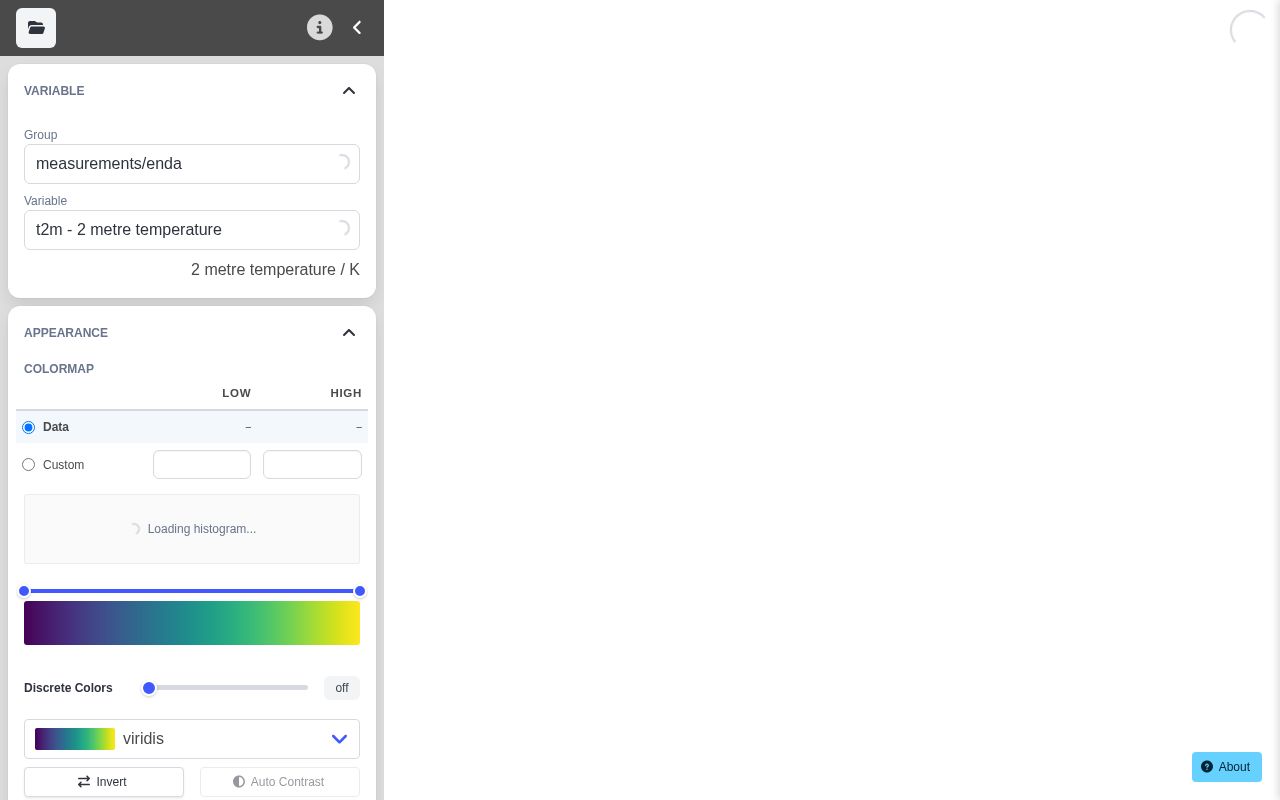Click the 'Discrete Colors' label
This screenshot has height=800, width=1280.
(x=68, y=688)
